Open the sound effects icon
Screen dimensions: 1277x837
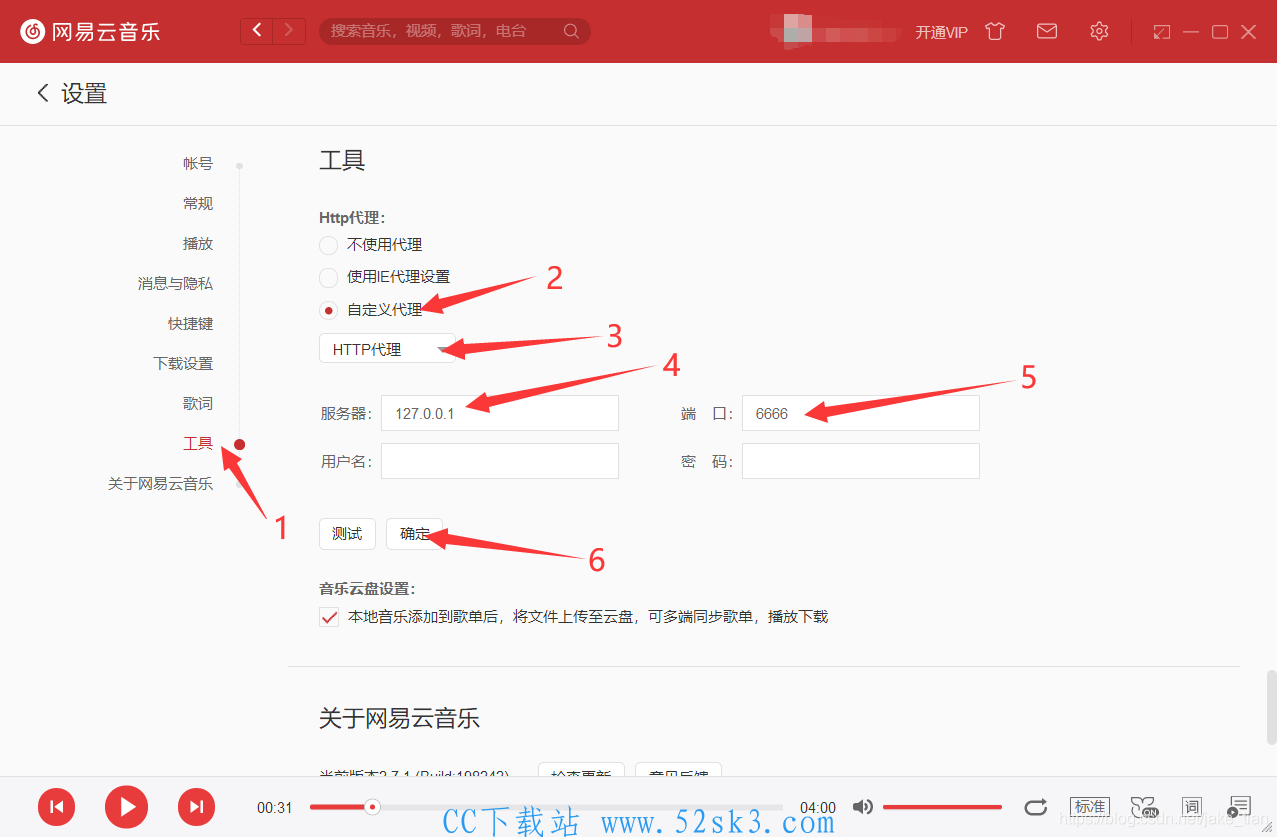(1143, 807)
